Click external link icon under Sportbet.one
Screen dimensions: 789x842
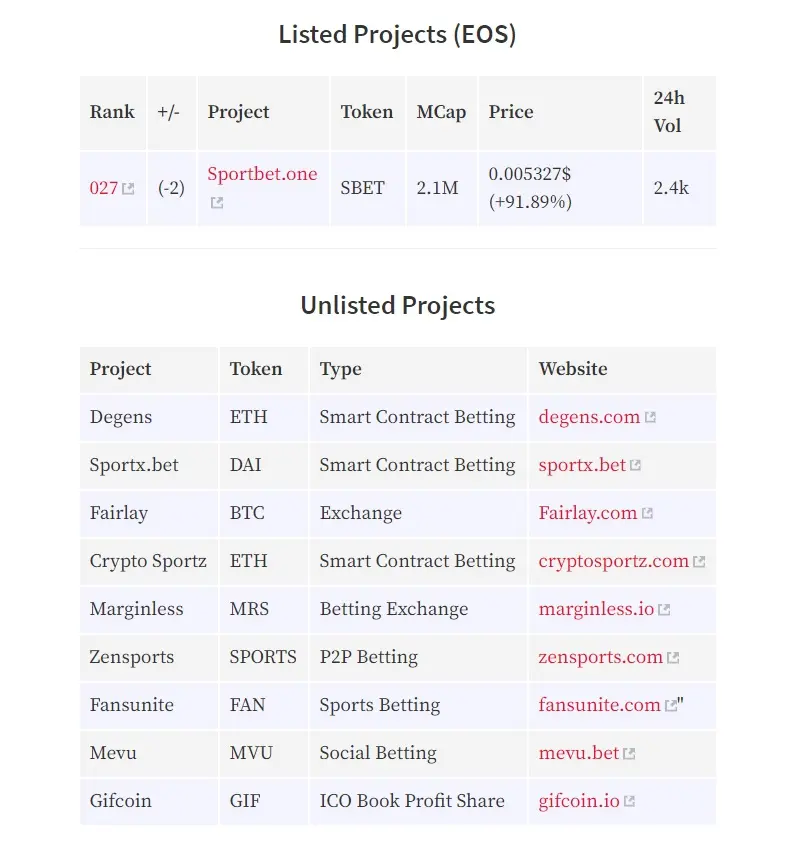click(x=216, y=202)
